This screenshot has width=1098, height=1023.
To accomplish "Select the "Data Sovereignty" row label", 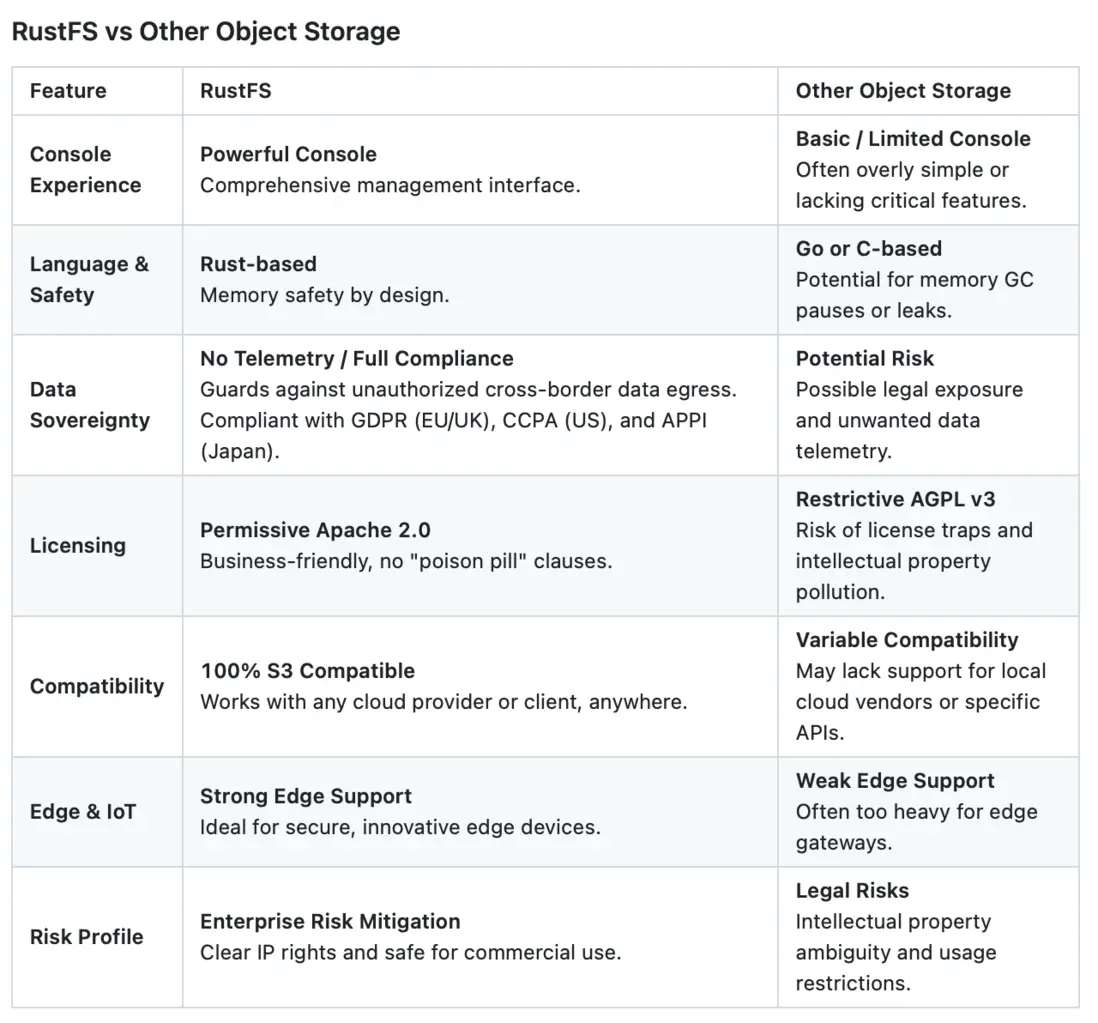I will pos(89,405).
